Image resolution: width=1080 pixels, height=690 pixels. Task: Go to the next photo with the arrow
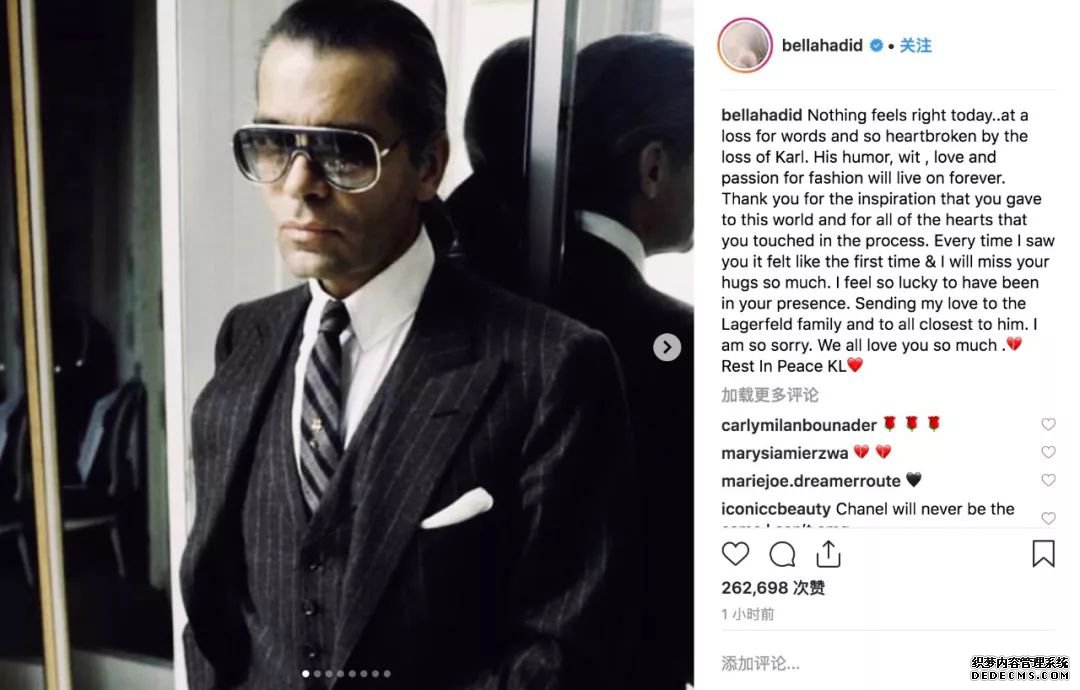tap(667, 347)
